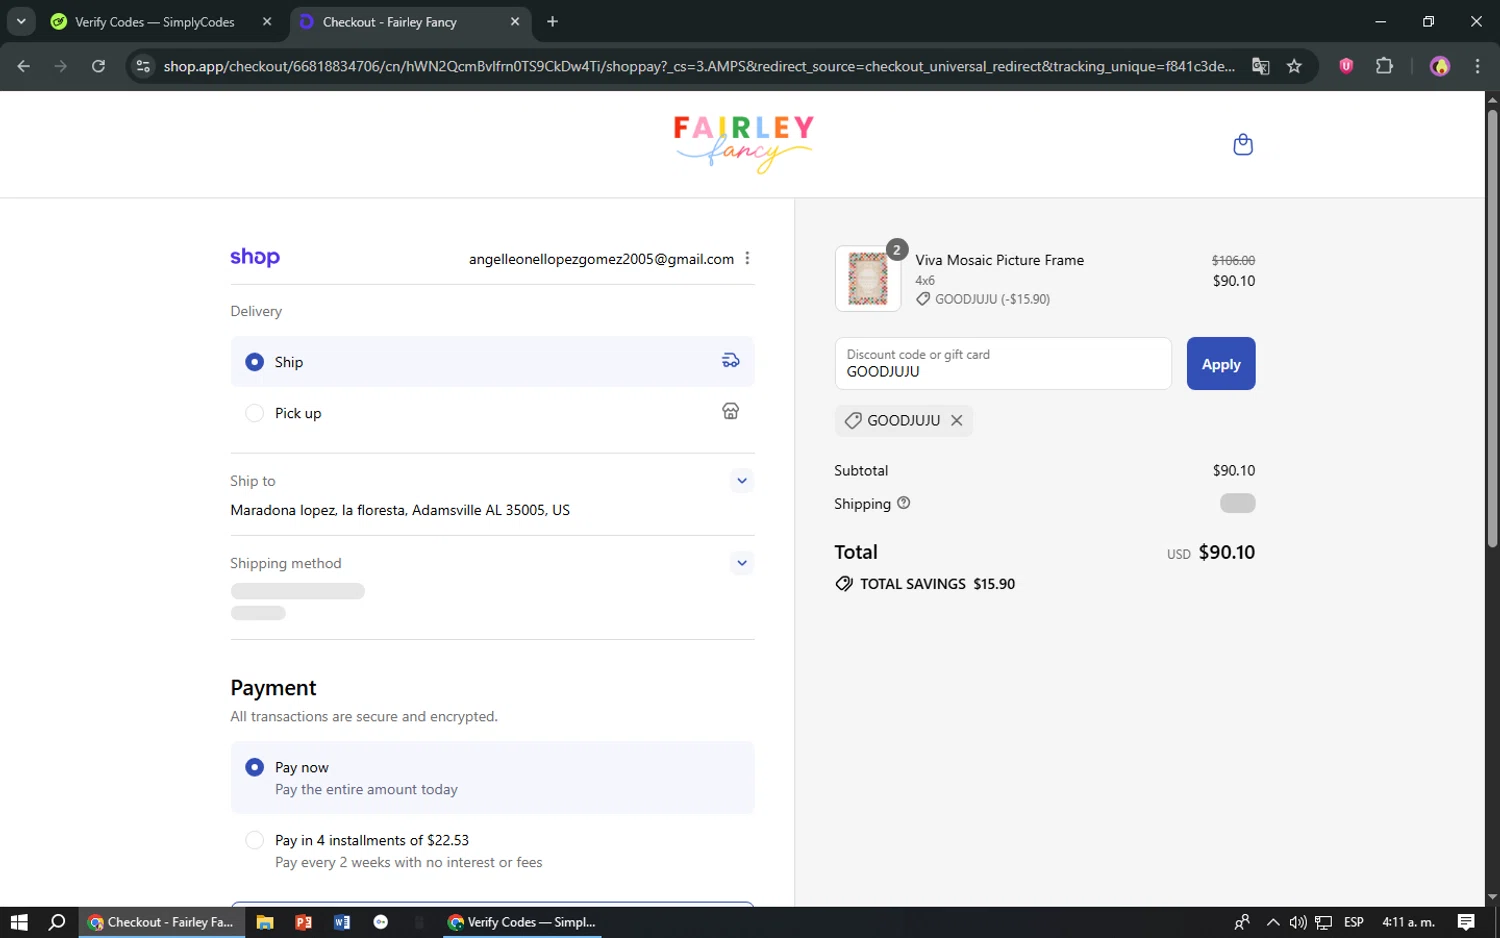Open a new browser tab

point(552,21)
